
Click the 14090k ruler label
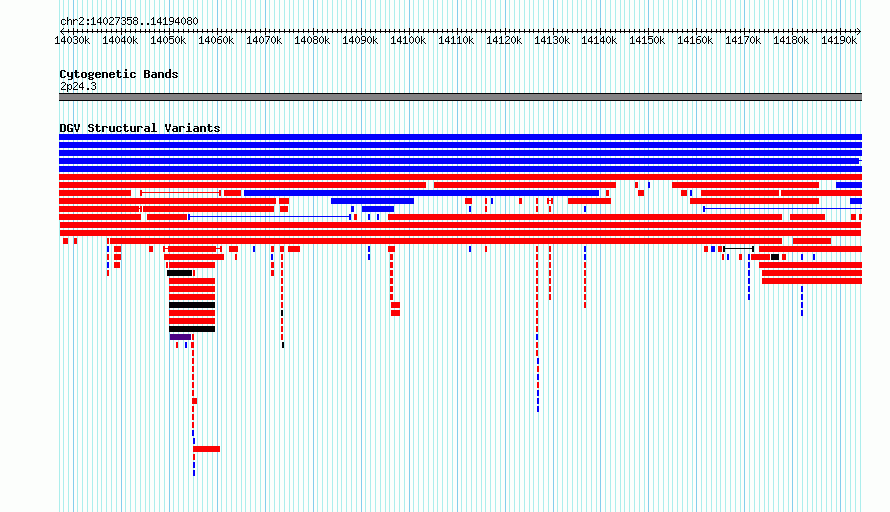pos(360,40)
